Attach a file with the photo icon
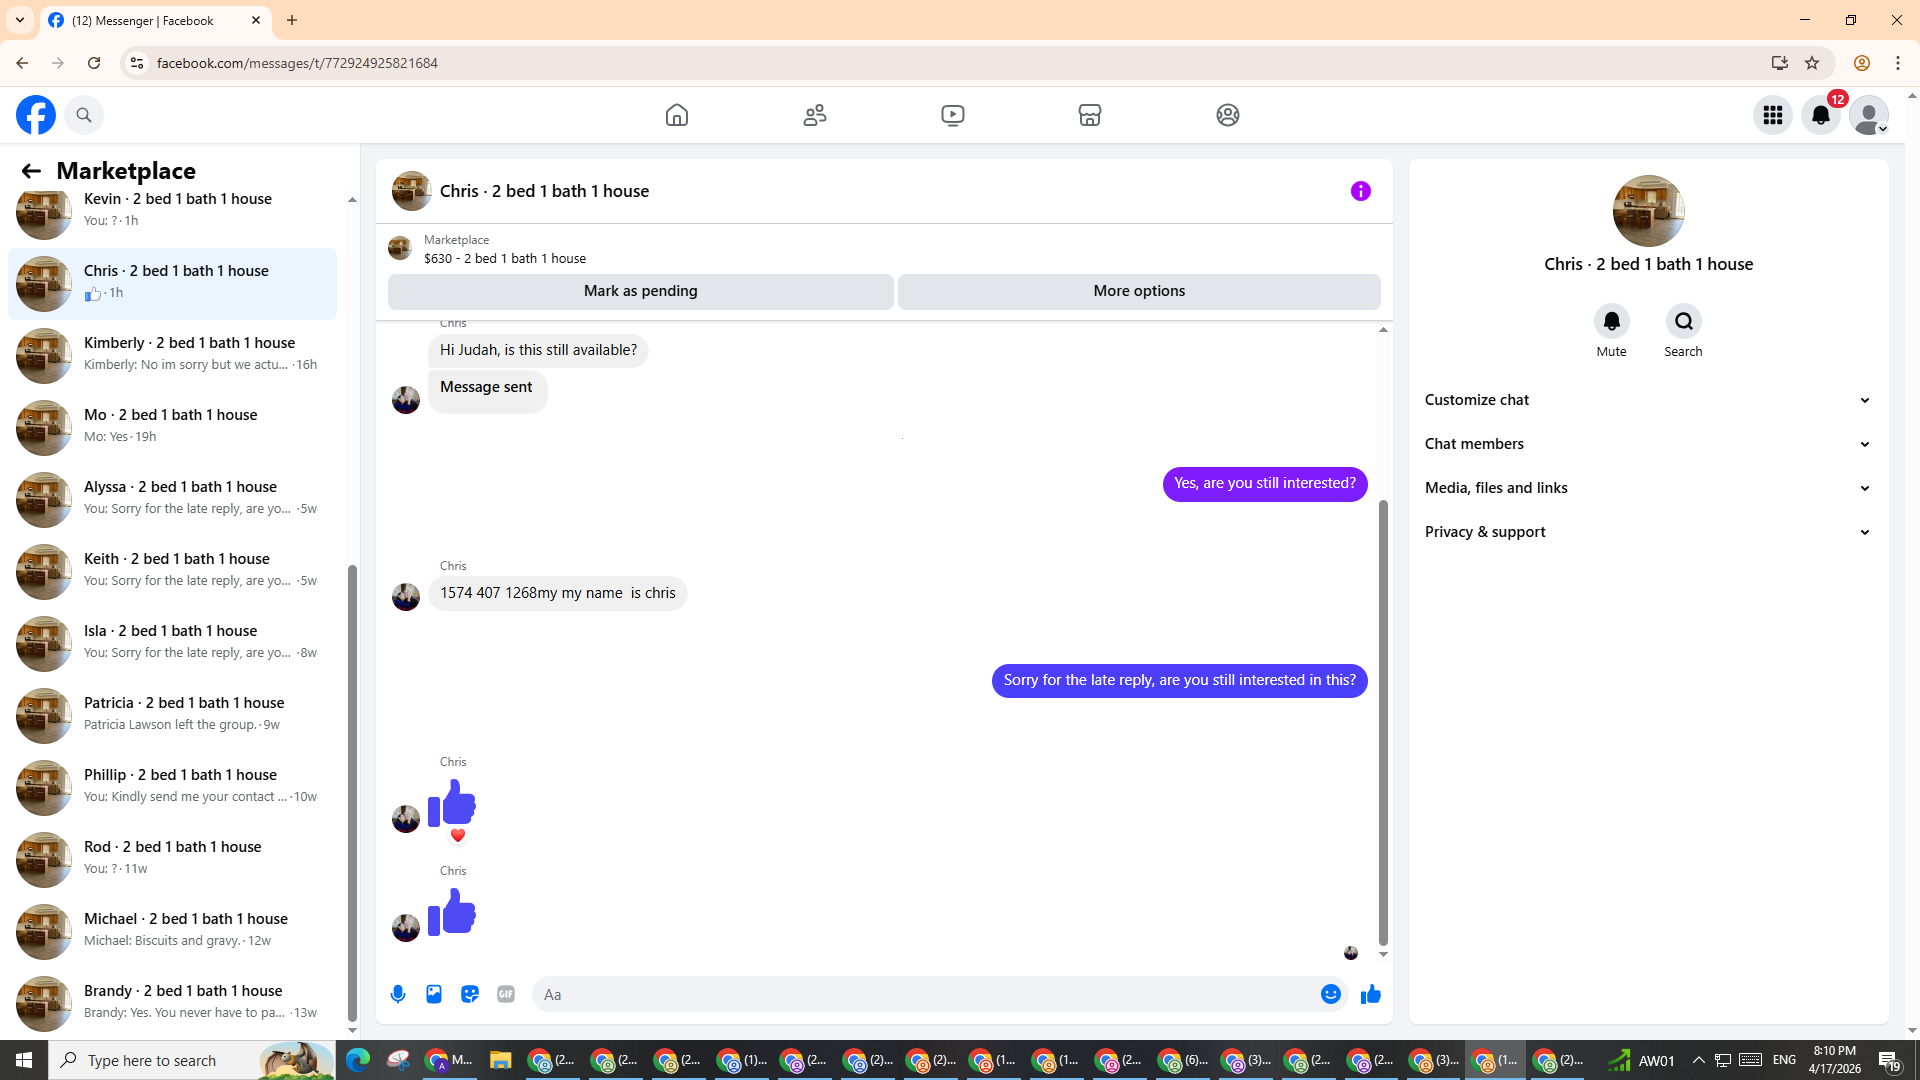 (x=434, y=994)
